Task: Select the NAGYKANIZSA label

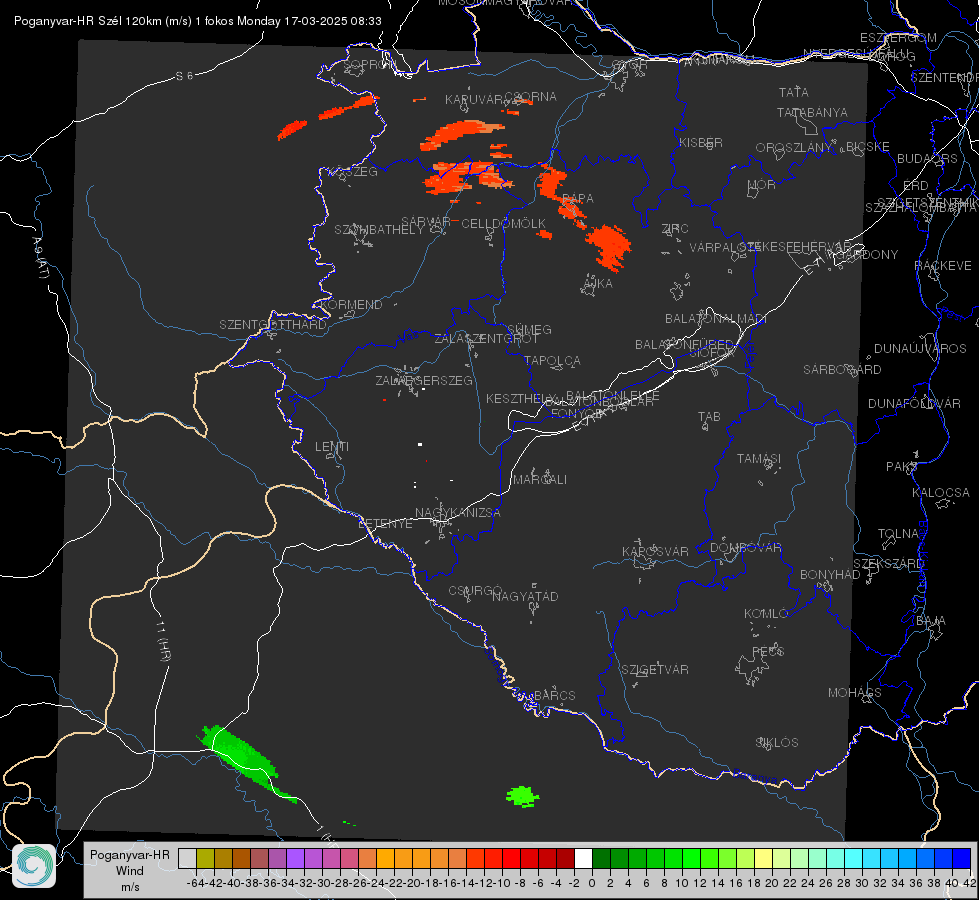Action: 458,513
